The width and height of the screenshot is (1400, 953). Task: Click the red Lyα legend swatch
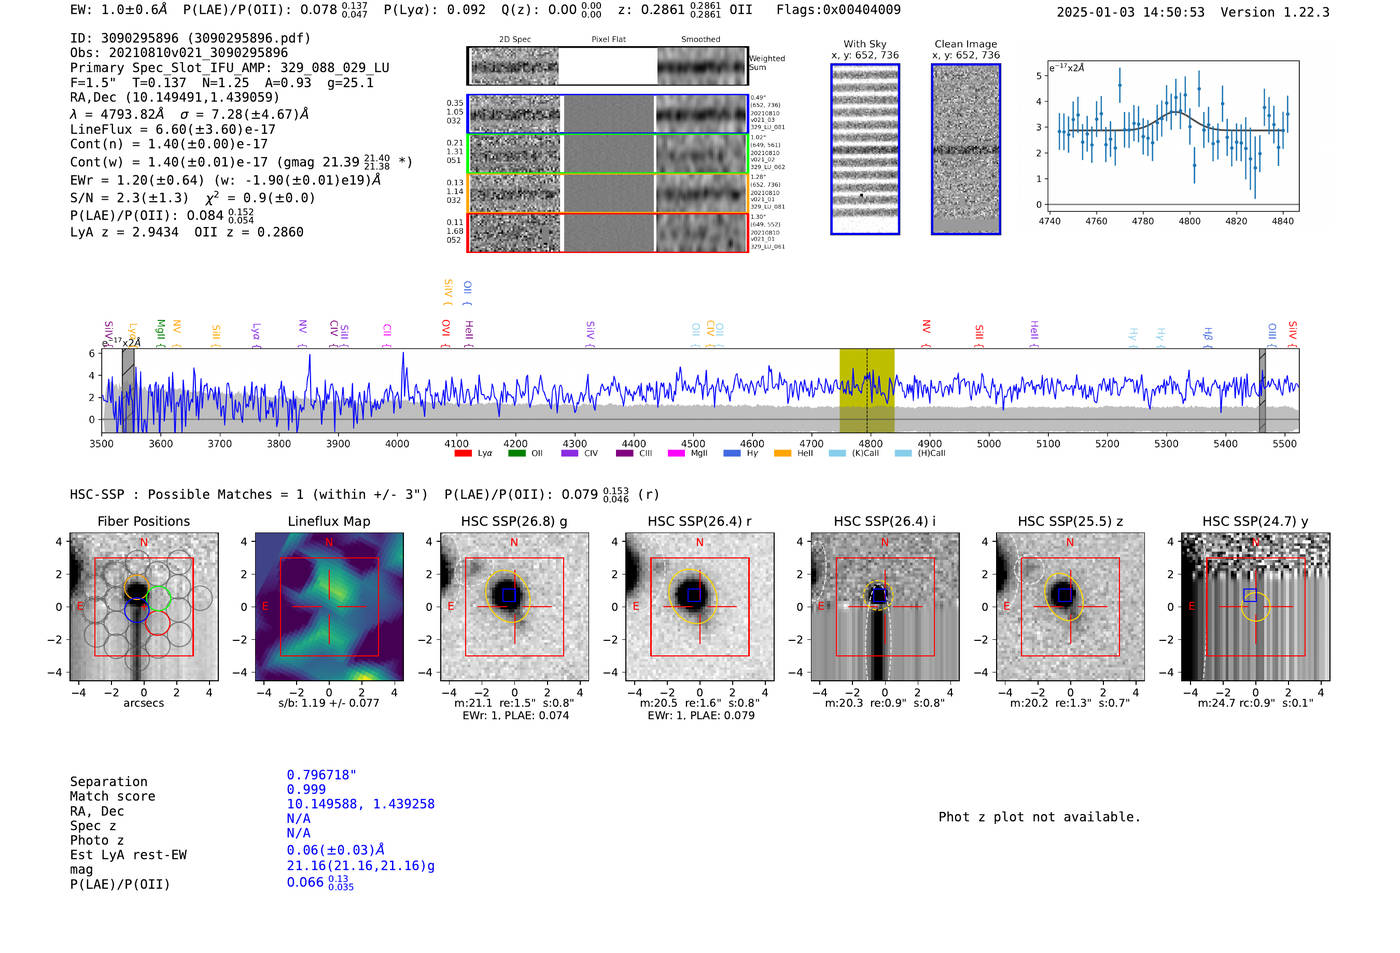pos(463,453)
